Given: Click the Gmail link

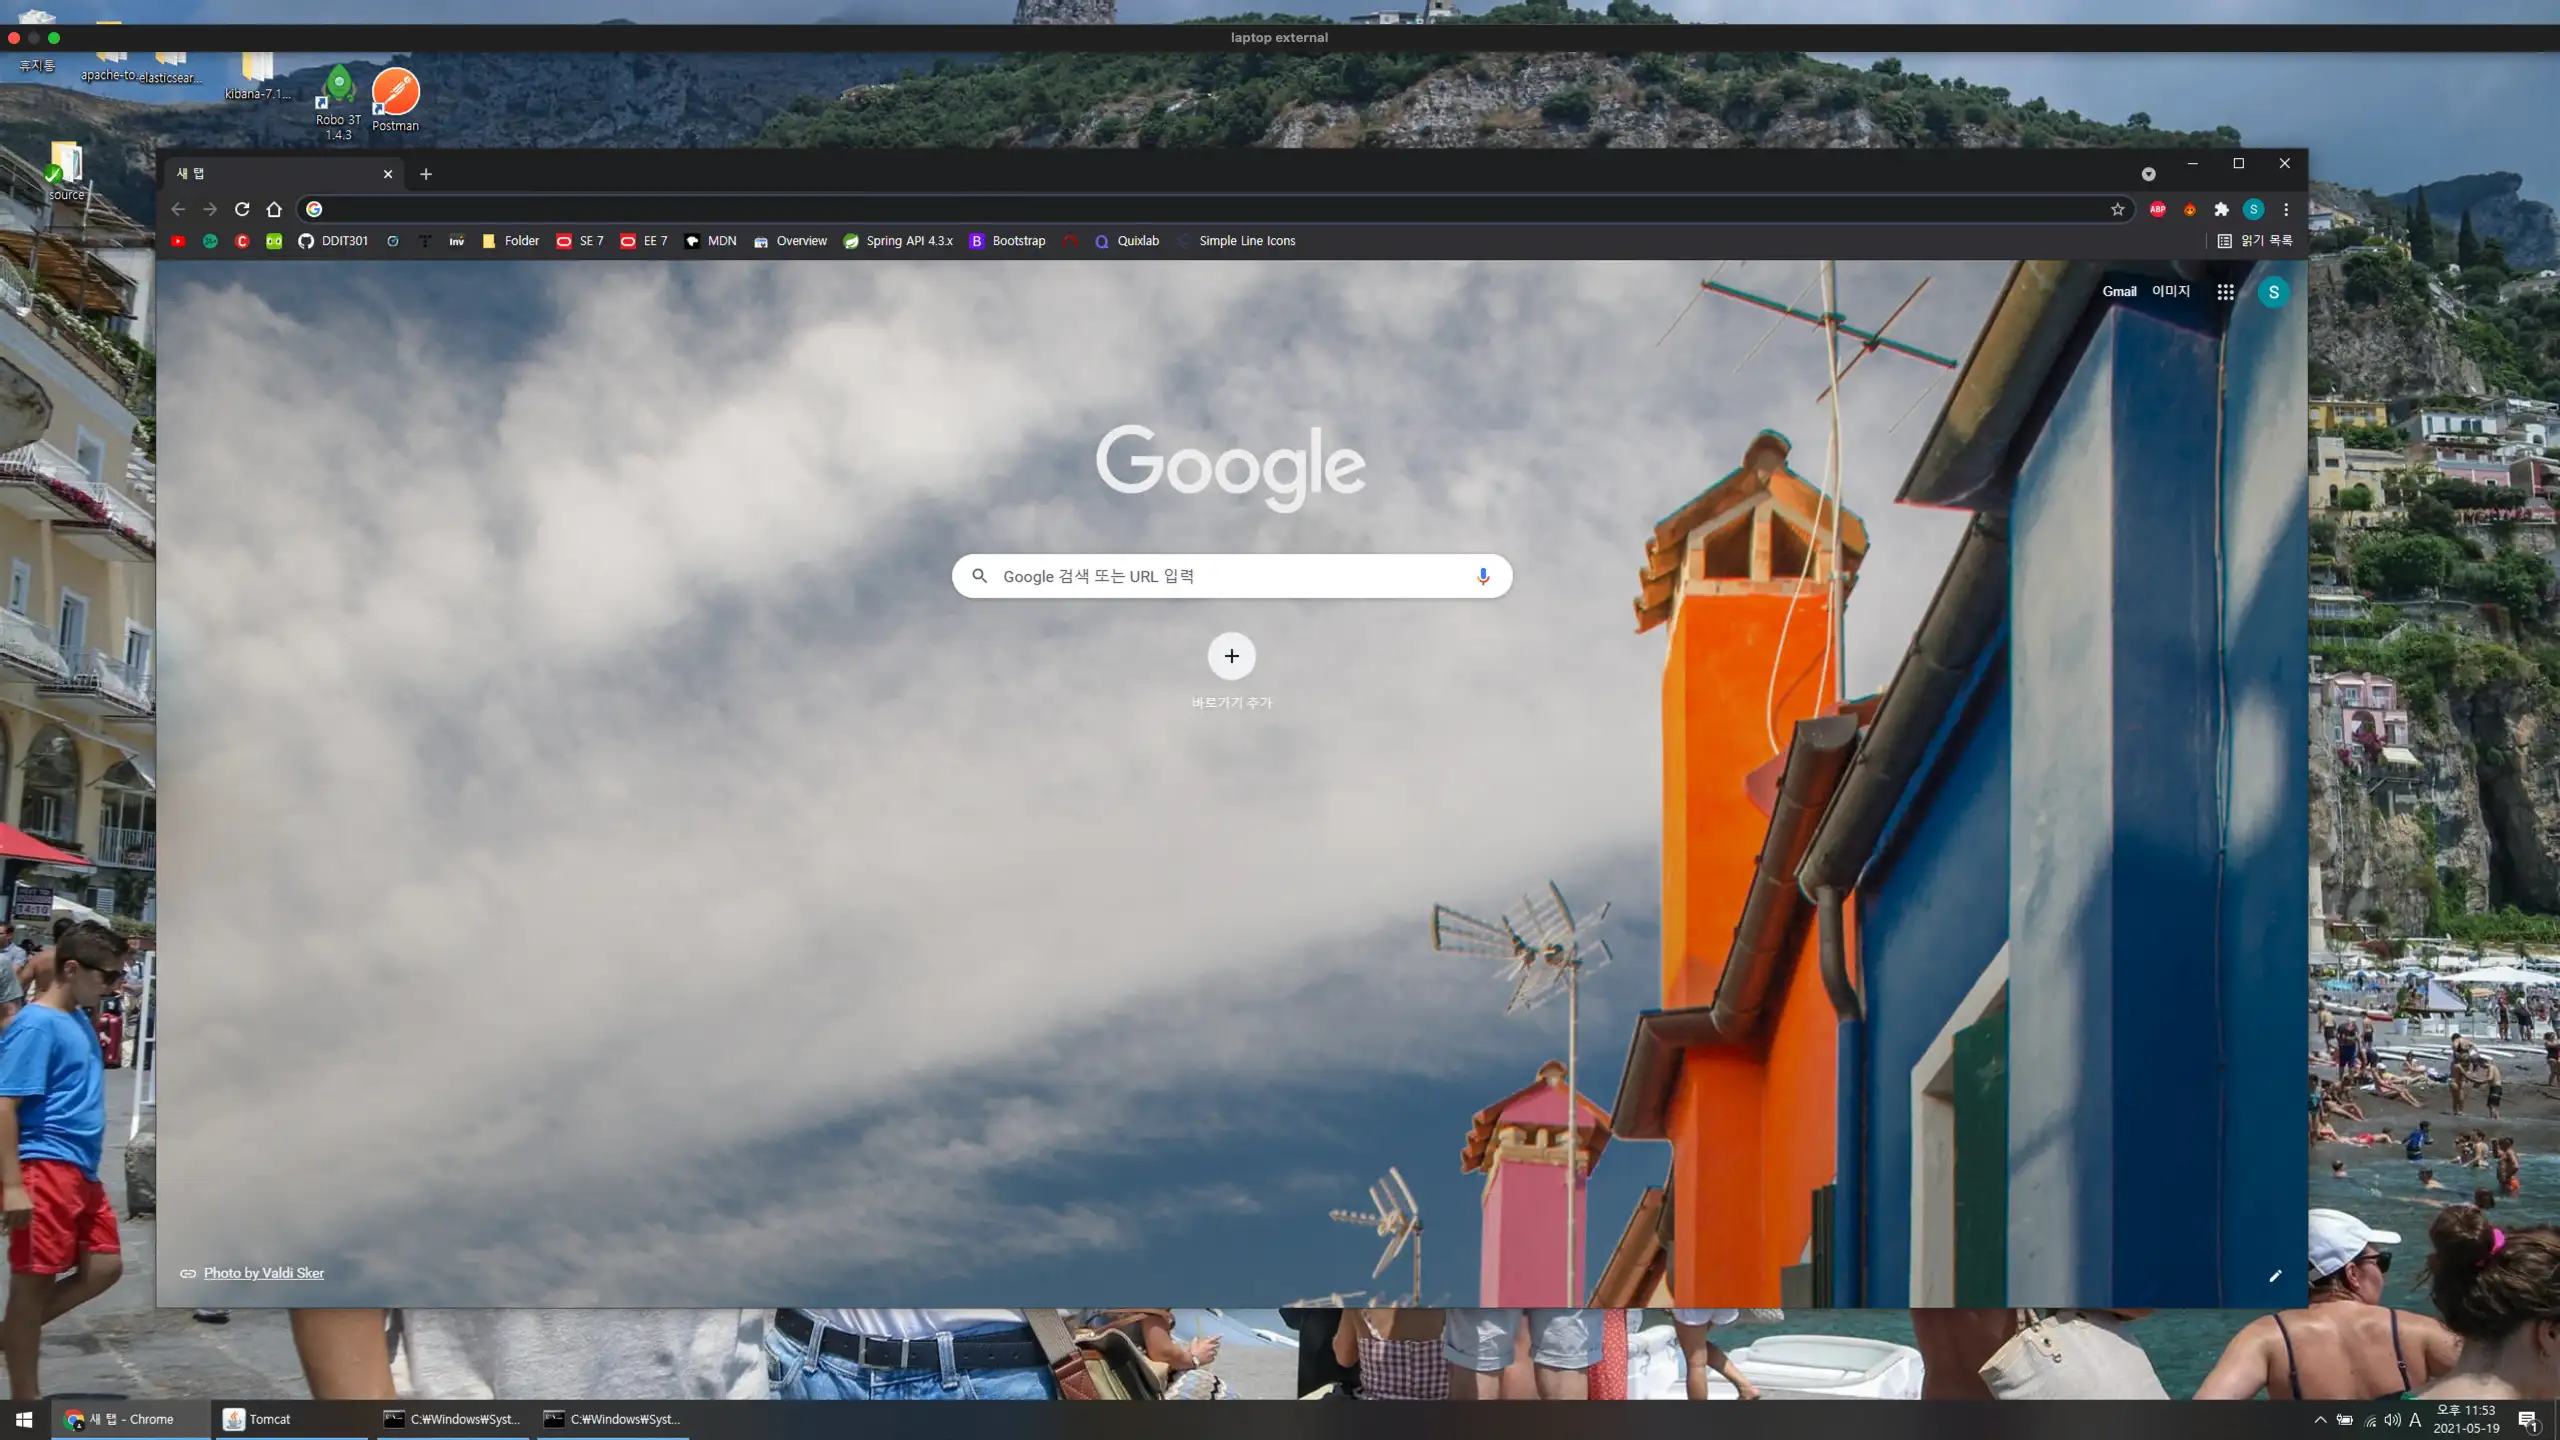Looking at the screenshot, I should [2119, 291].
